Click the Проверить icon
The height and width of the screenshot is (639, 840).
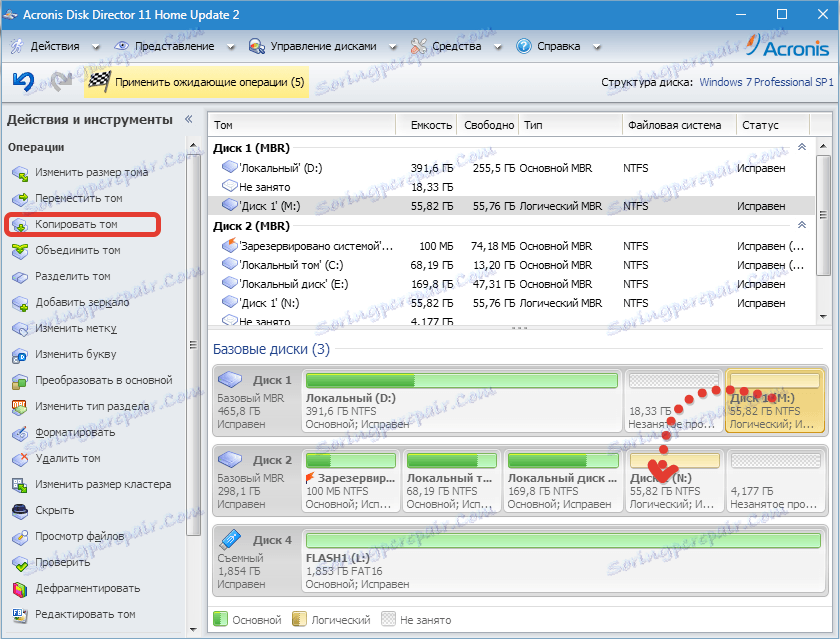coord(20,562)
